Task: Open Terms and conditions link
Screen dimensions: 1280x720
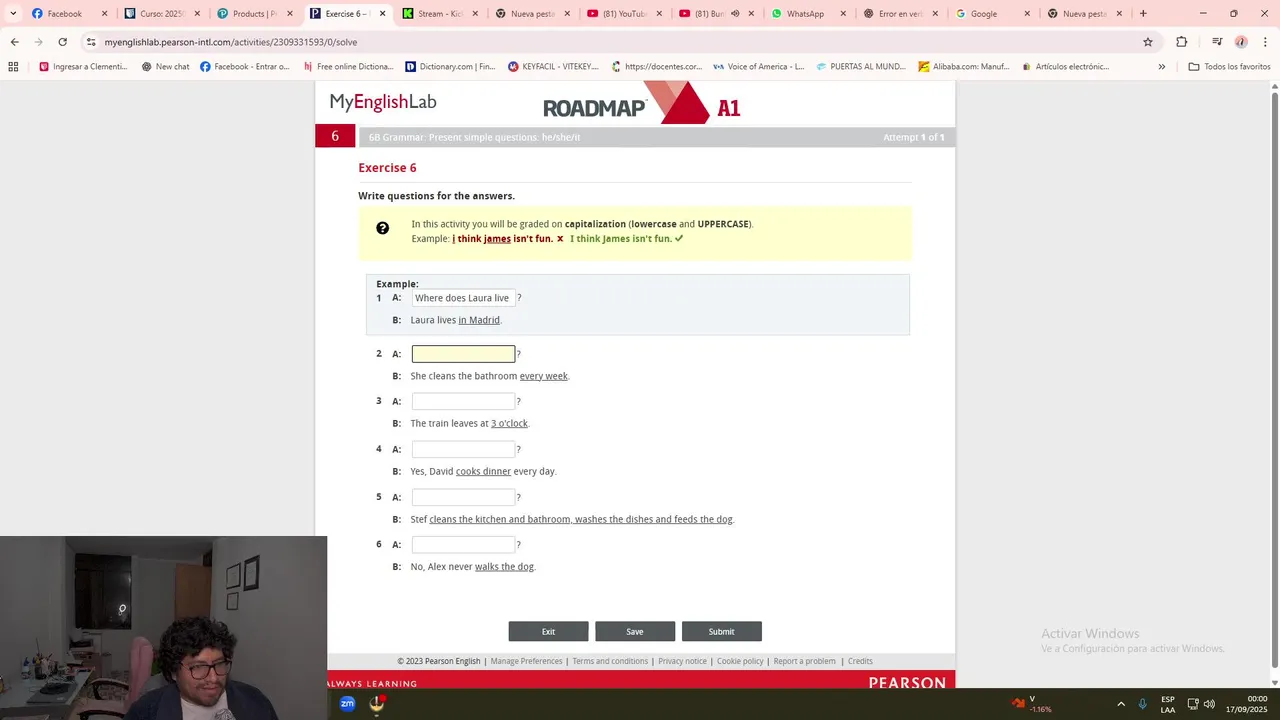Action: (x=610, y=661)
